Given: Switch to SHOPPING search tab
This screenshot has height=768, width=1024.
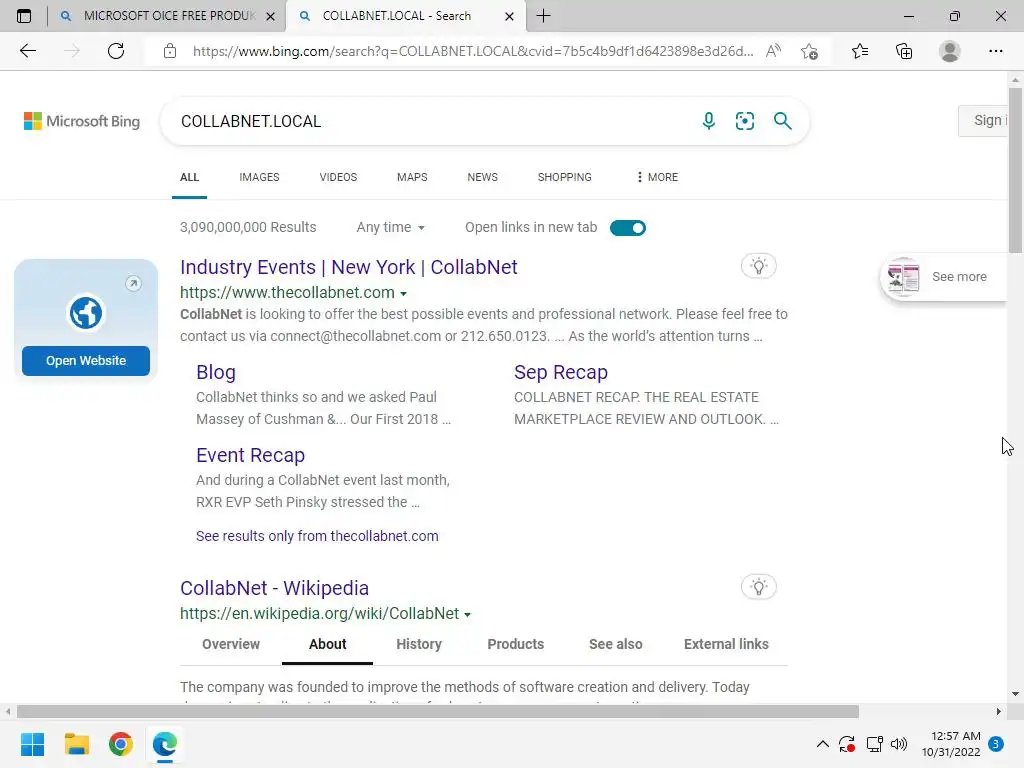Looking at the screenshot, I should coord(565,177).
